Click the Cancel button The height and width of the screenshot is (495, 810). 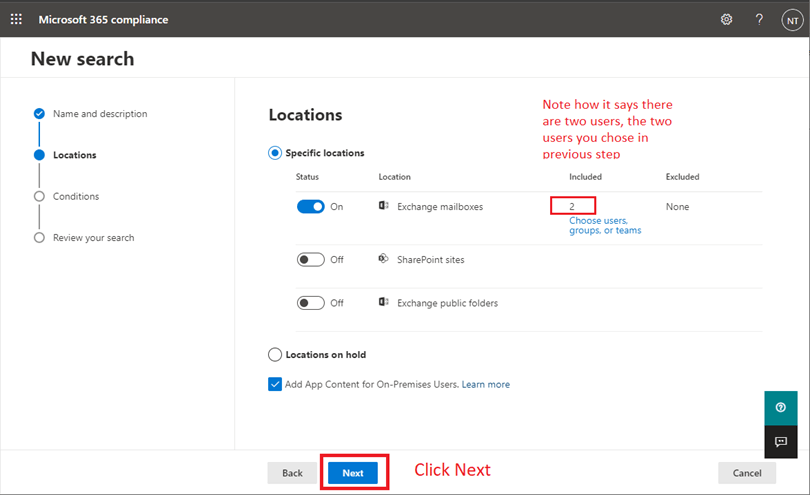click(x=747, y=473)
